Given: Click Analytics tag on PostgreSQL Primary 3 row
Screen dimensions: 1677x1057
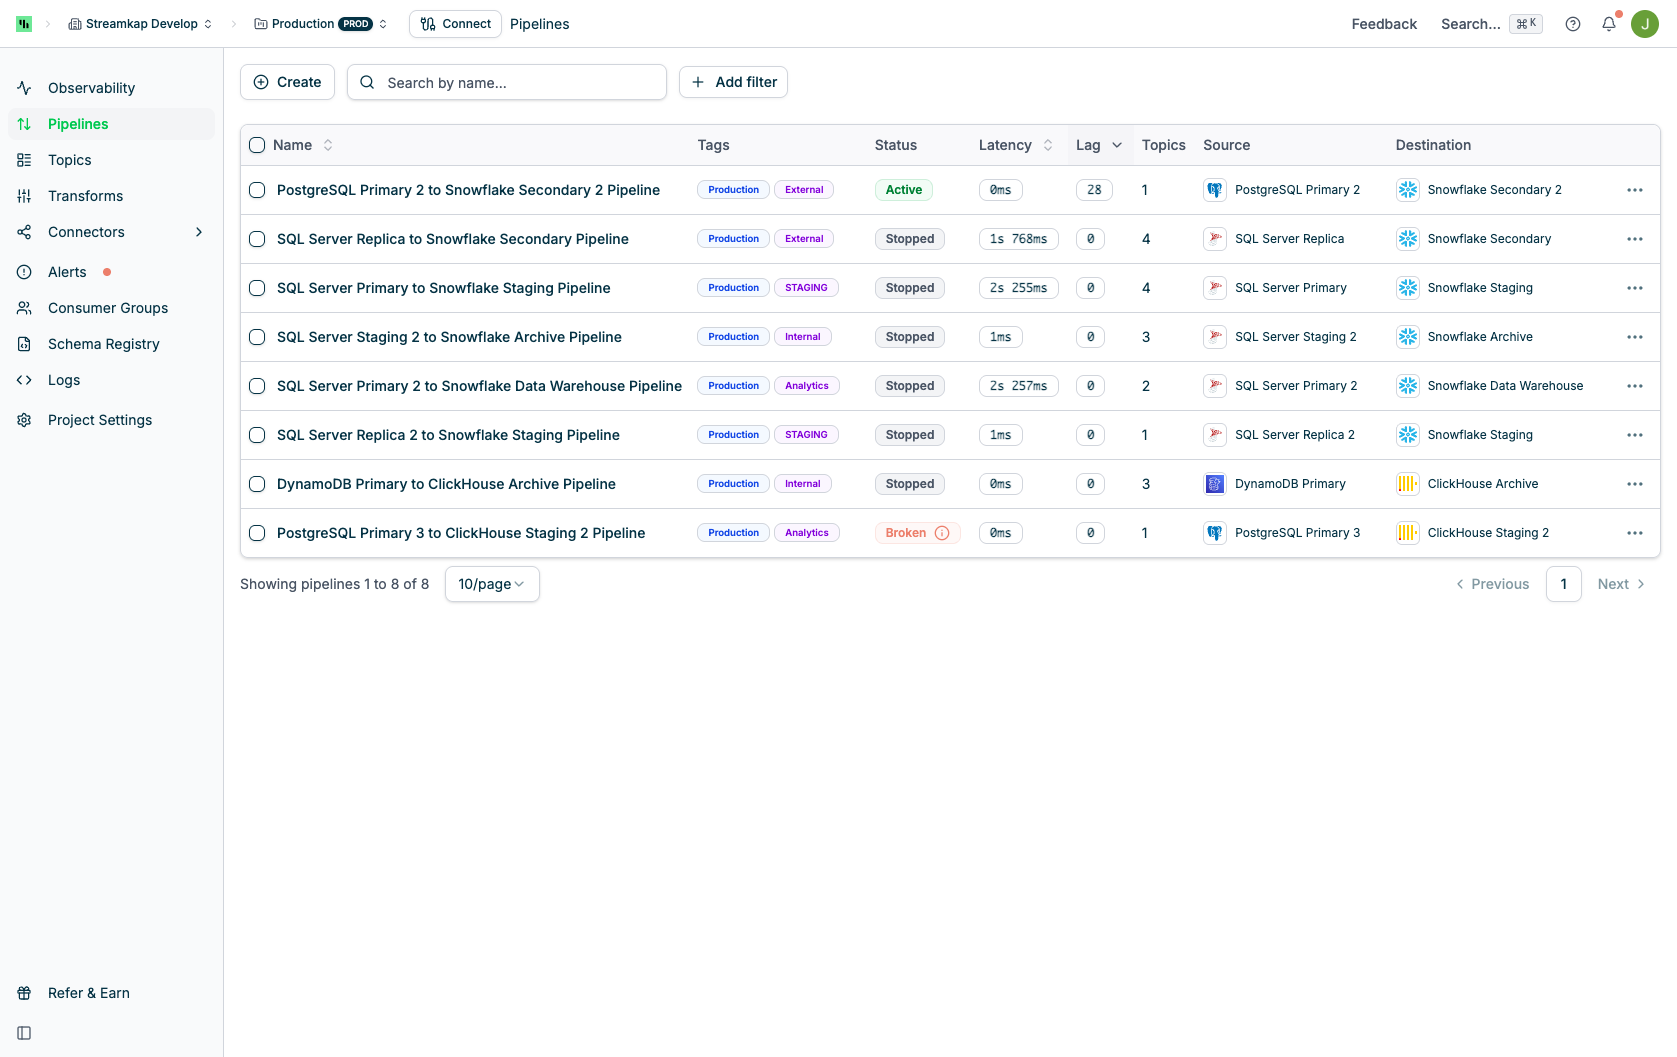Looking at the screenshot, I should coord(807,533).
